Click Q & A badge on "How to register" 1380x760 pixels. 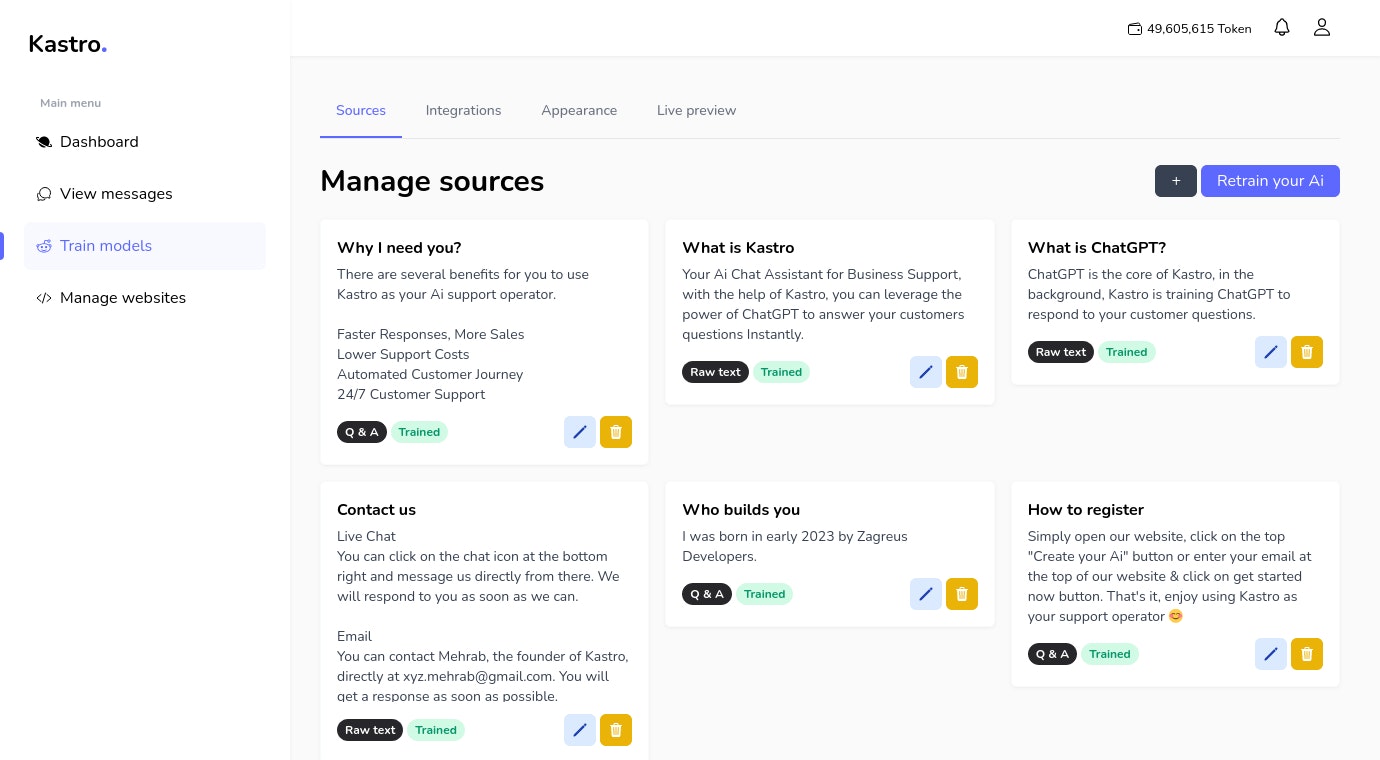[x=1053, y=654]
